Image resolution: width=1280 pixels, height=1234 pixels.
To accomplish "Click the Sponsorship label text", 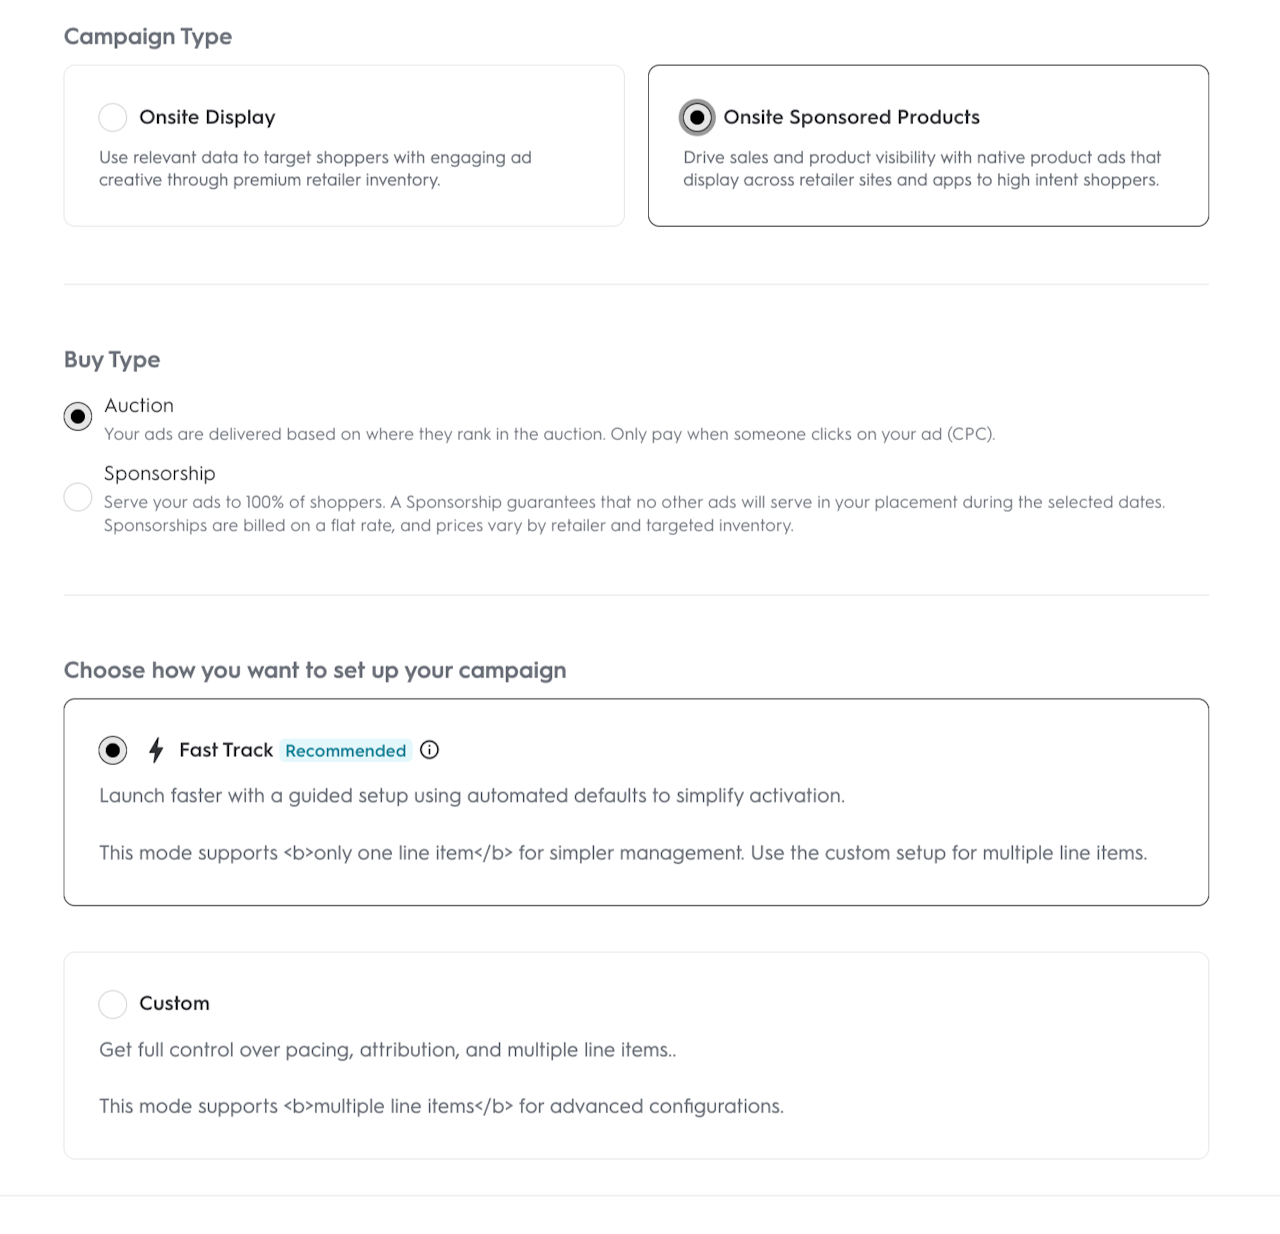I will point(160,473).
